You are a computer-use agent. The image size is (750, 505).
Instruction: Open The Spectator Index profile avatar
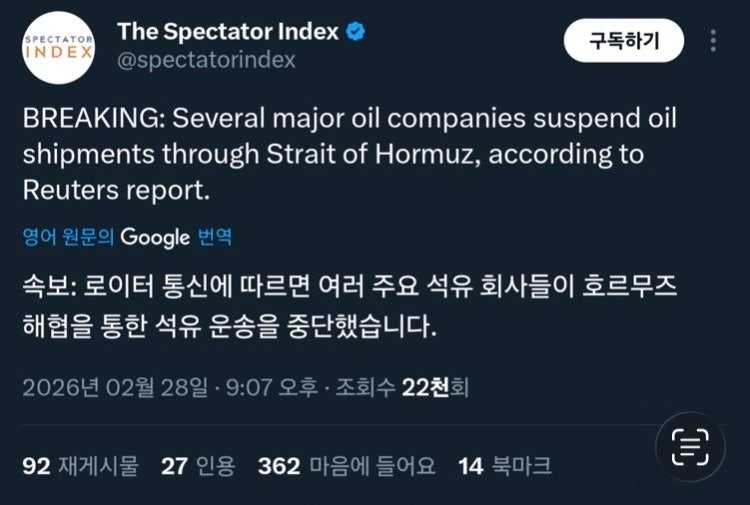pos(58,48)
